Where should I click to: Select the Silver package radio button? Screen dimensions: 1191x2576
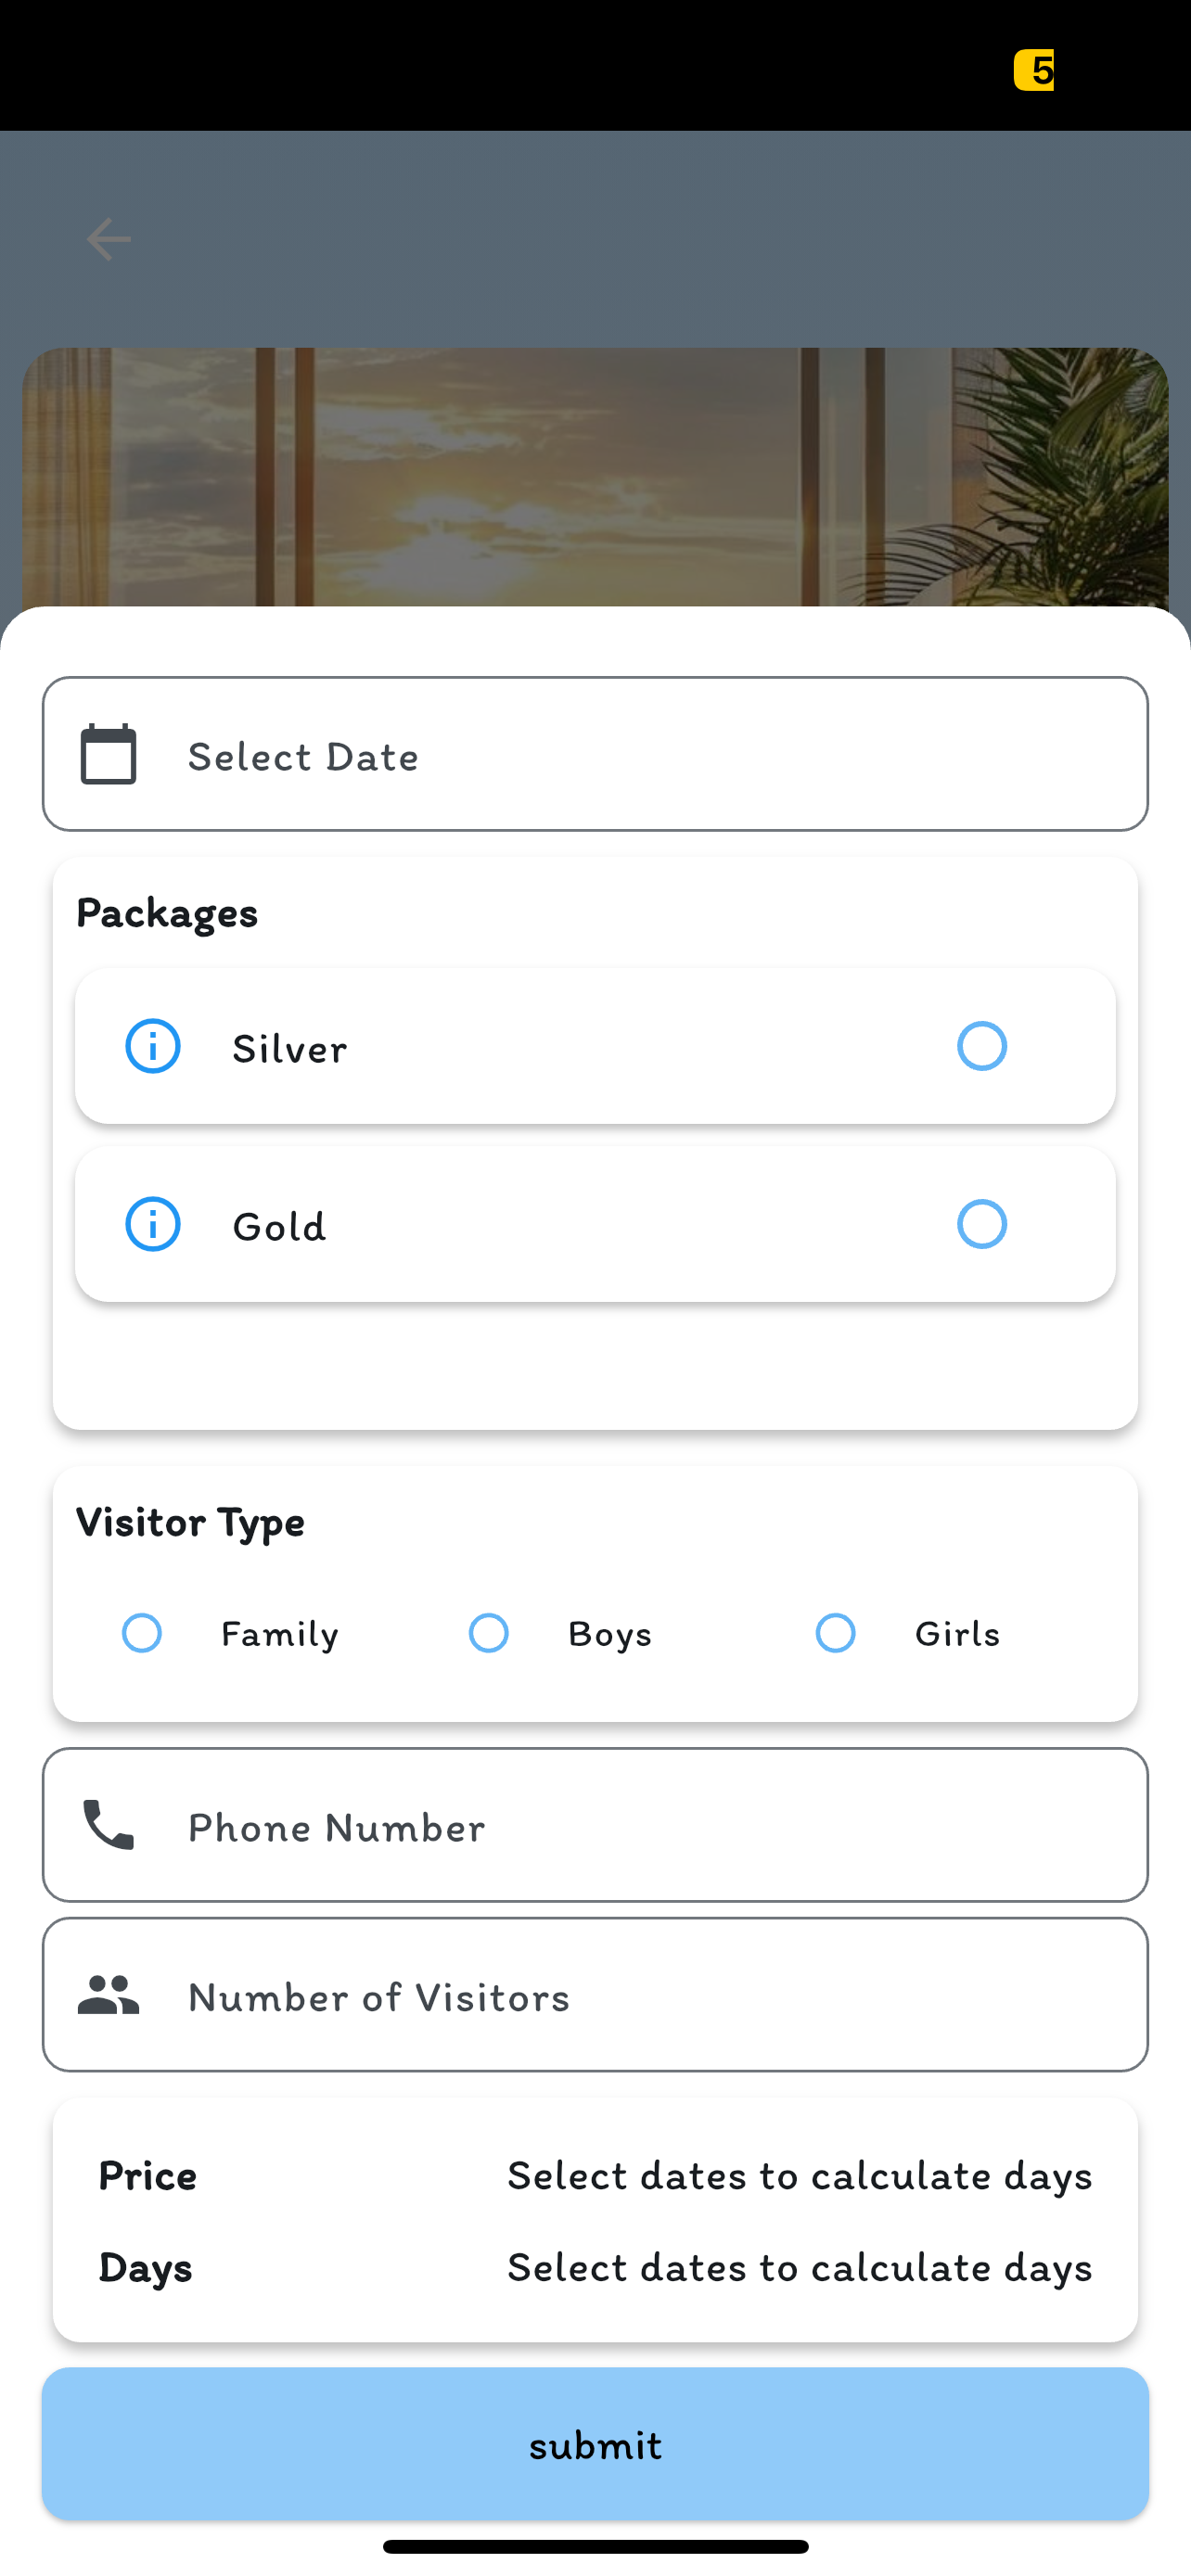[982, 1046]
